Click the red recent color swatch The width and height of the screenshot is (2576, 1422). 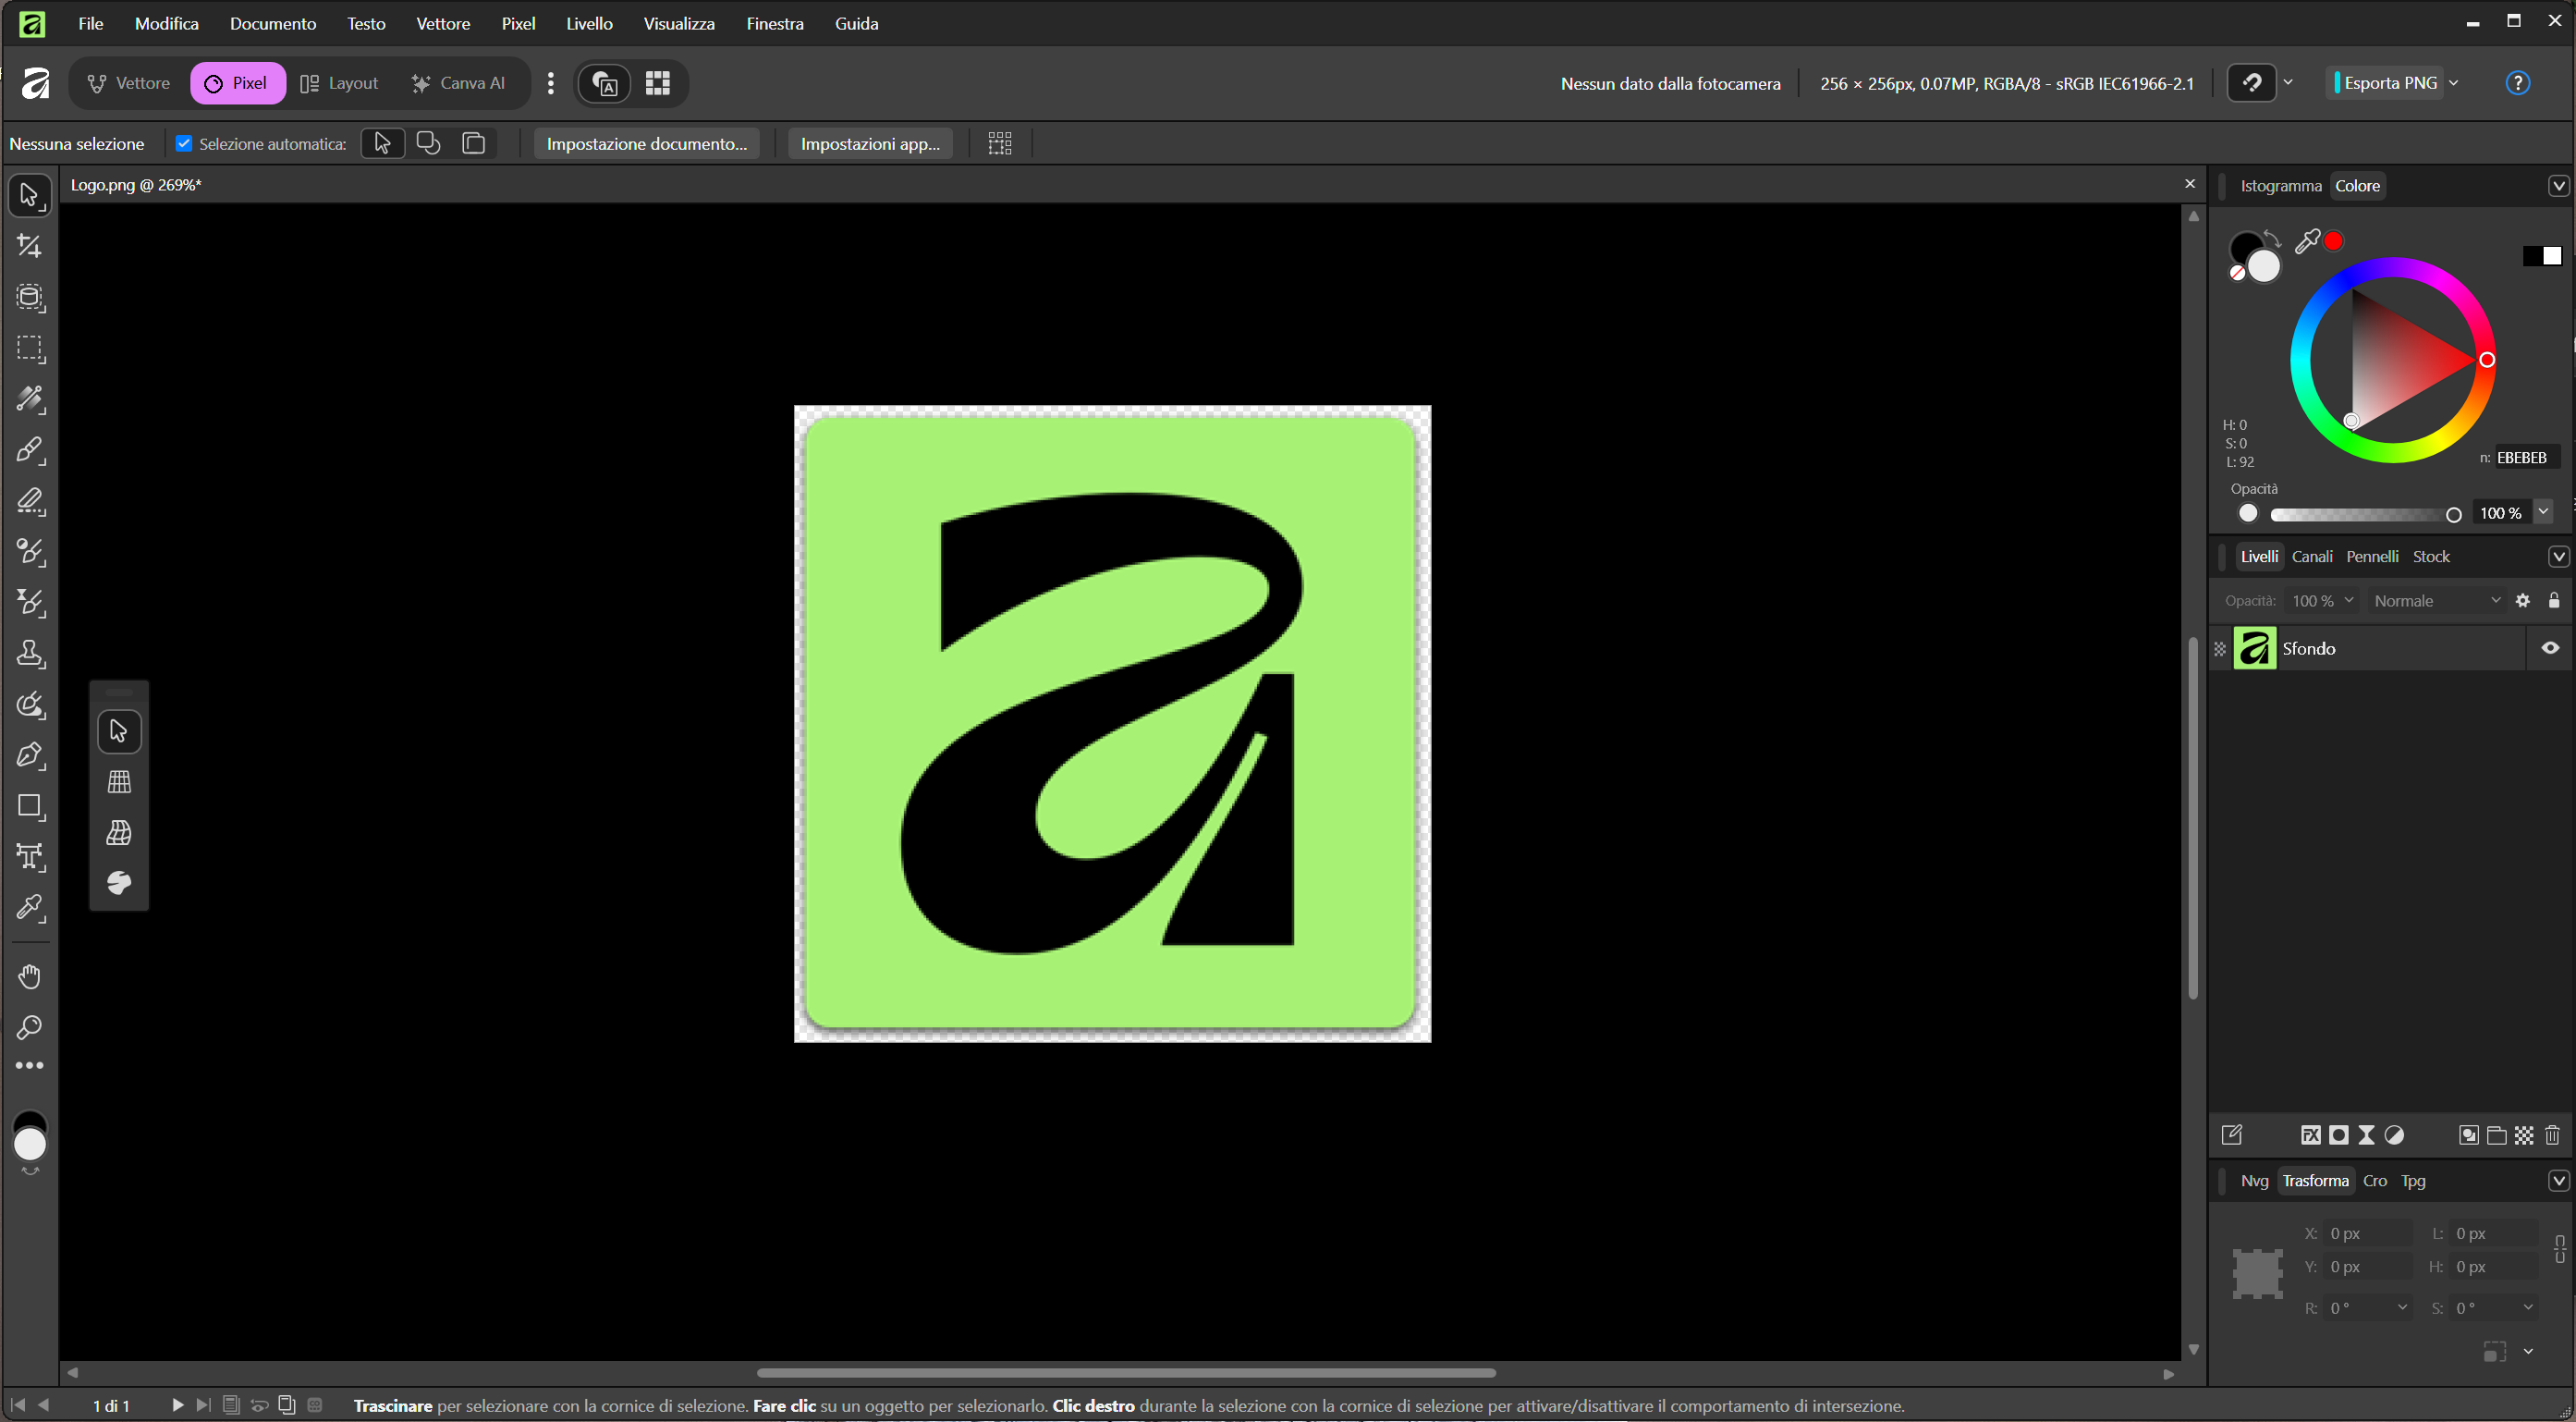click(2334, 241)
